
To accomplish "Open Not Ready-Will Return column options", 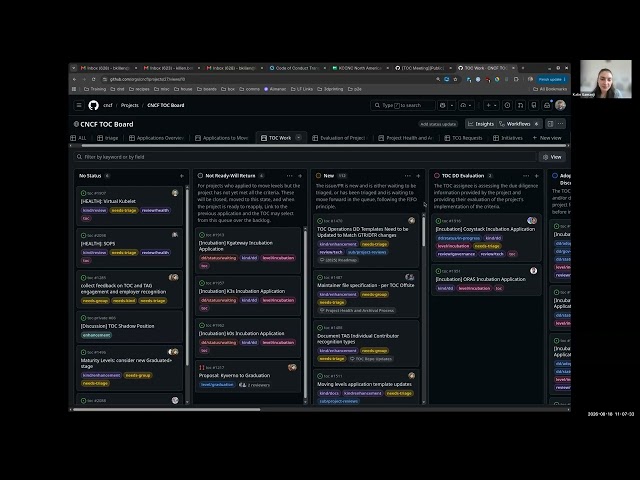I will [x=289, y=176].
